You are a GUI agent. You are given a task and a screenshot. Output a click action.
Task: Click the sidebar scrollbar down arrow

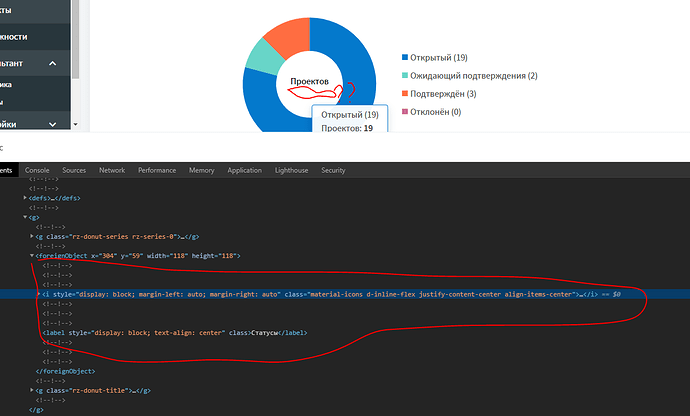[75, 125]
